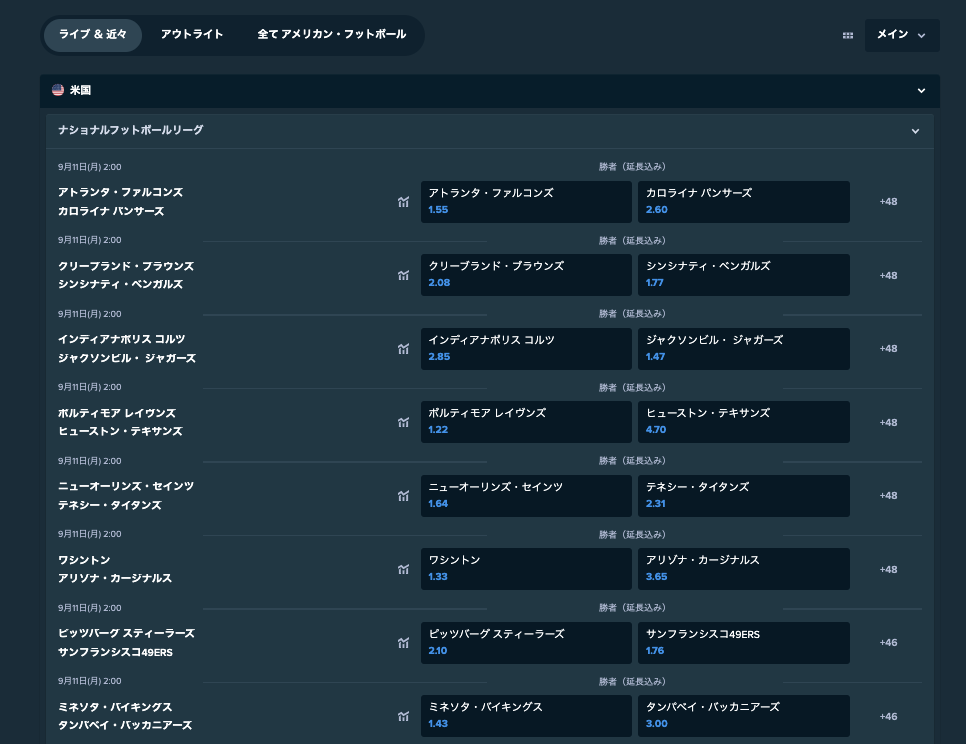Open stats icon for New Orleans Saints match
This screenshot has height=744, width=966.
click(x=404, y=496)
